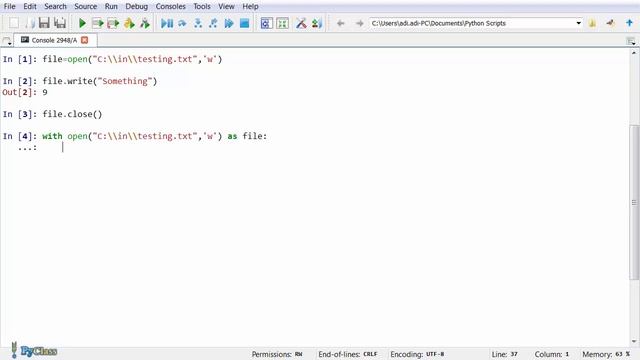Image resolution: width=640 pixels, height=360 pixels.
Task: Open the View menu
Action: tap(226, 7)
